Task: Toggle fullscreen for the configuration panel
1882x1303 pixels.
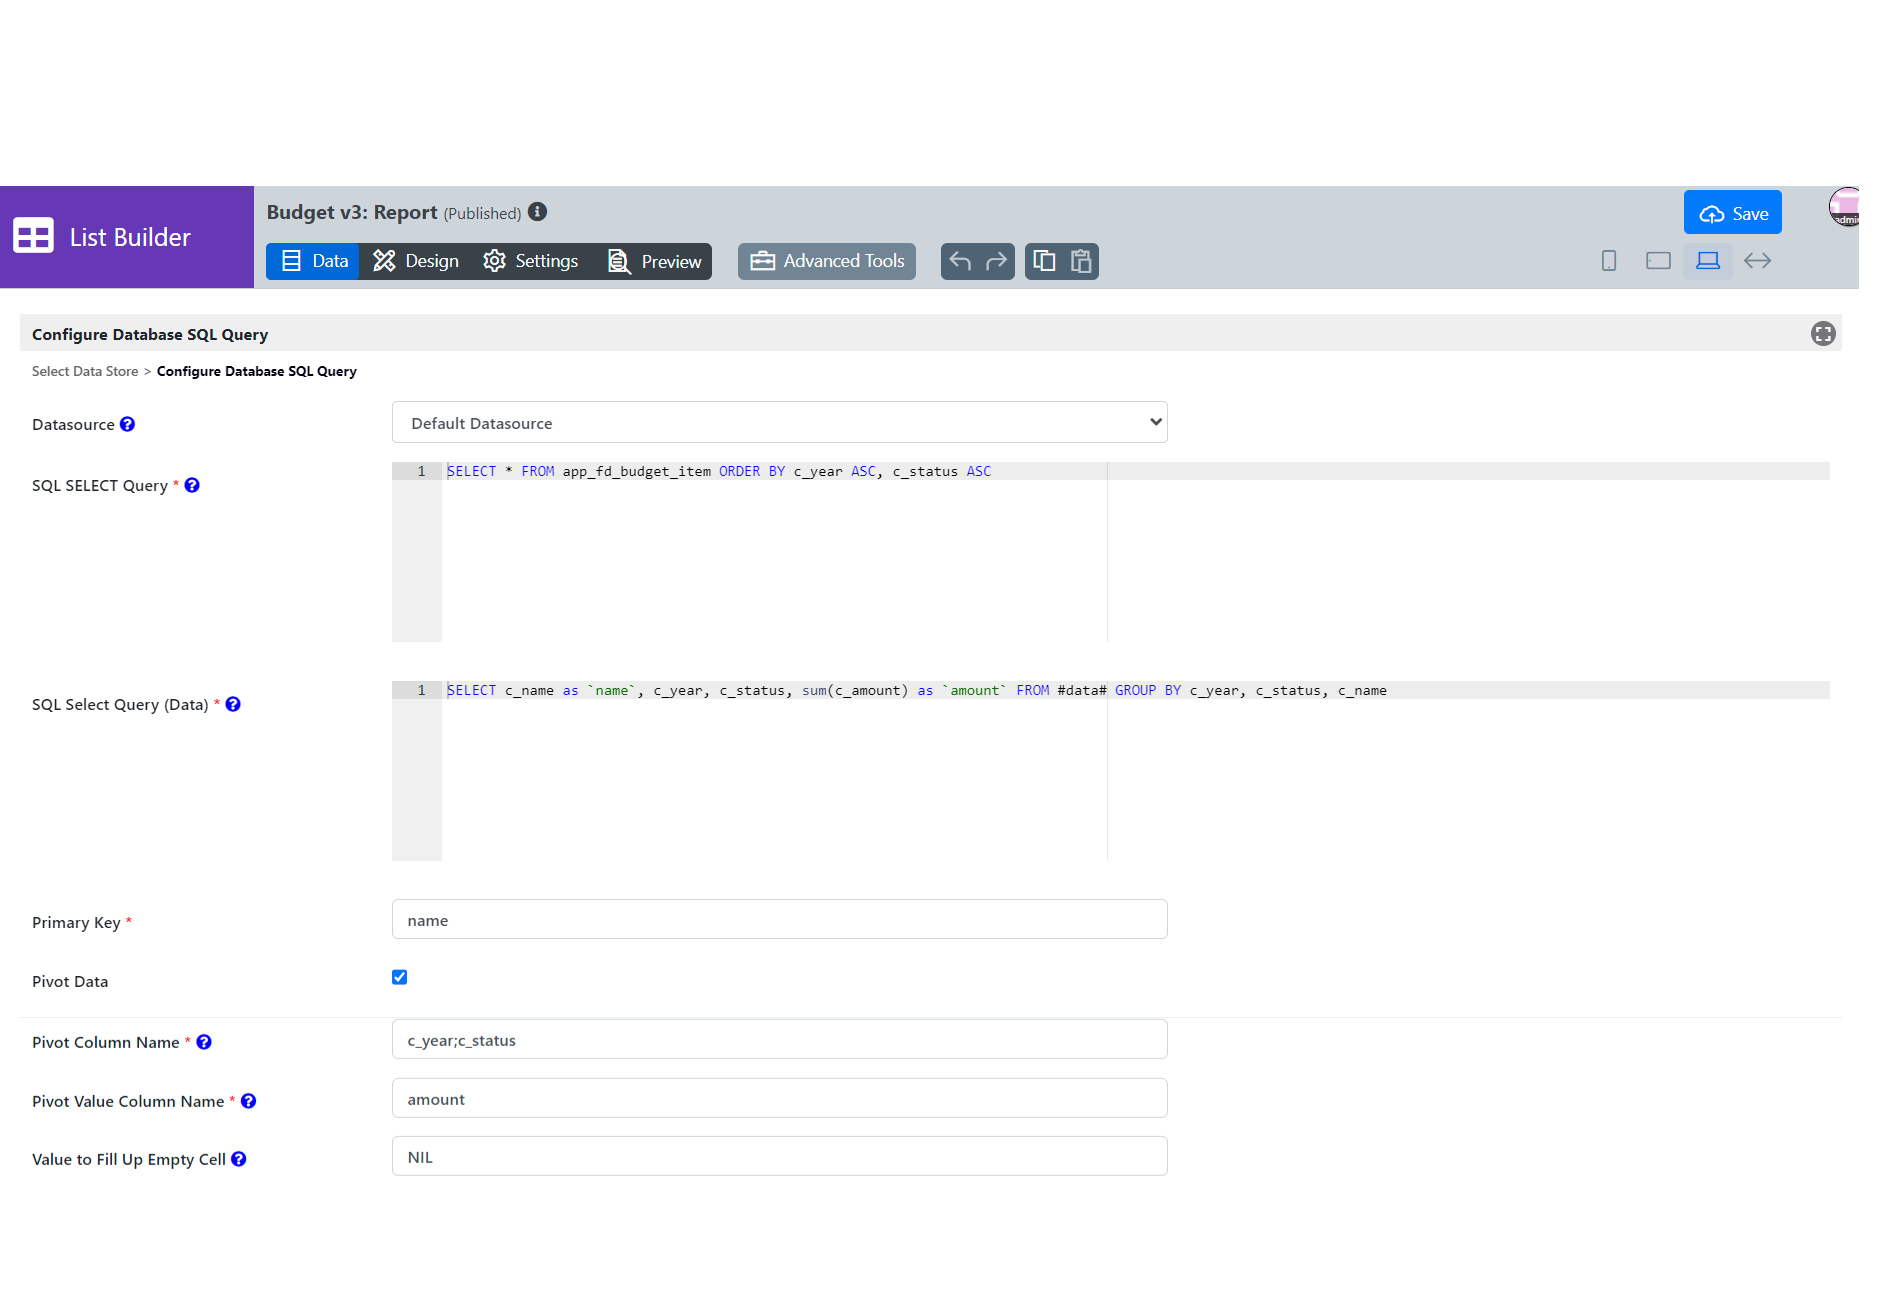Action: [1823, 334]
